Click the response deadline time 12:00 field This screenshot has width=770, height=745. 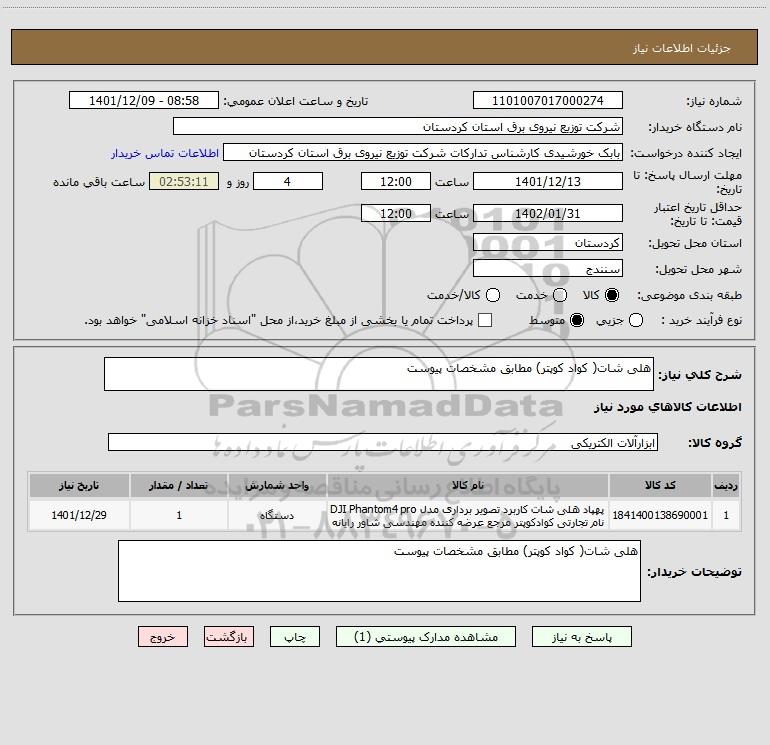[396, 181]
